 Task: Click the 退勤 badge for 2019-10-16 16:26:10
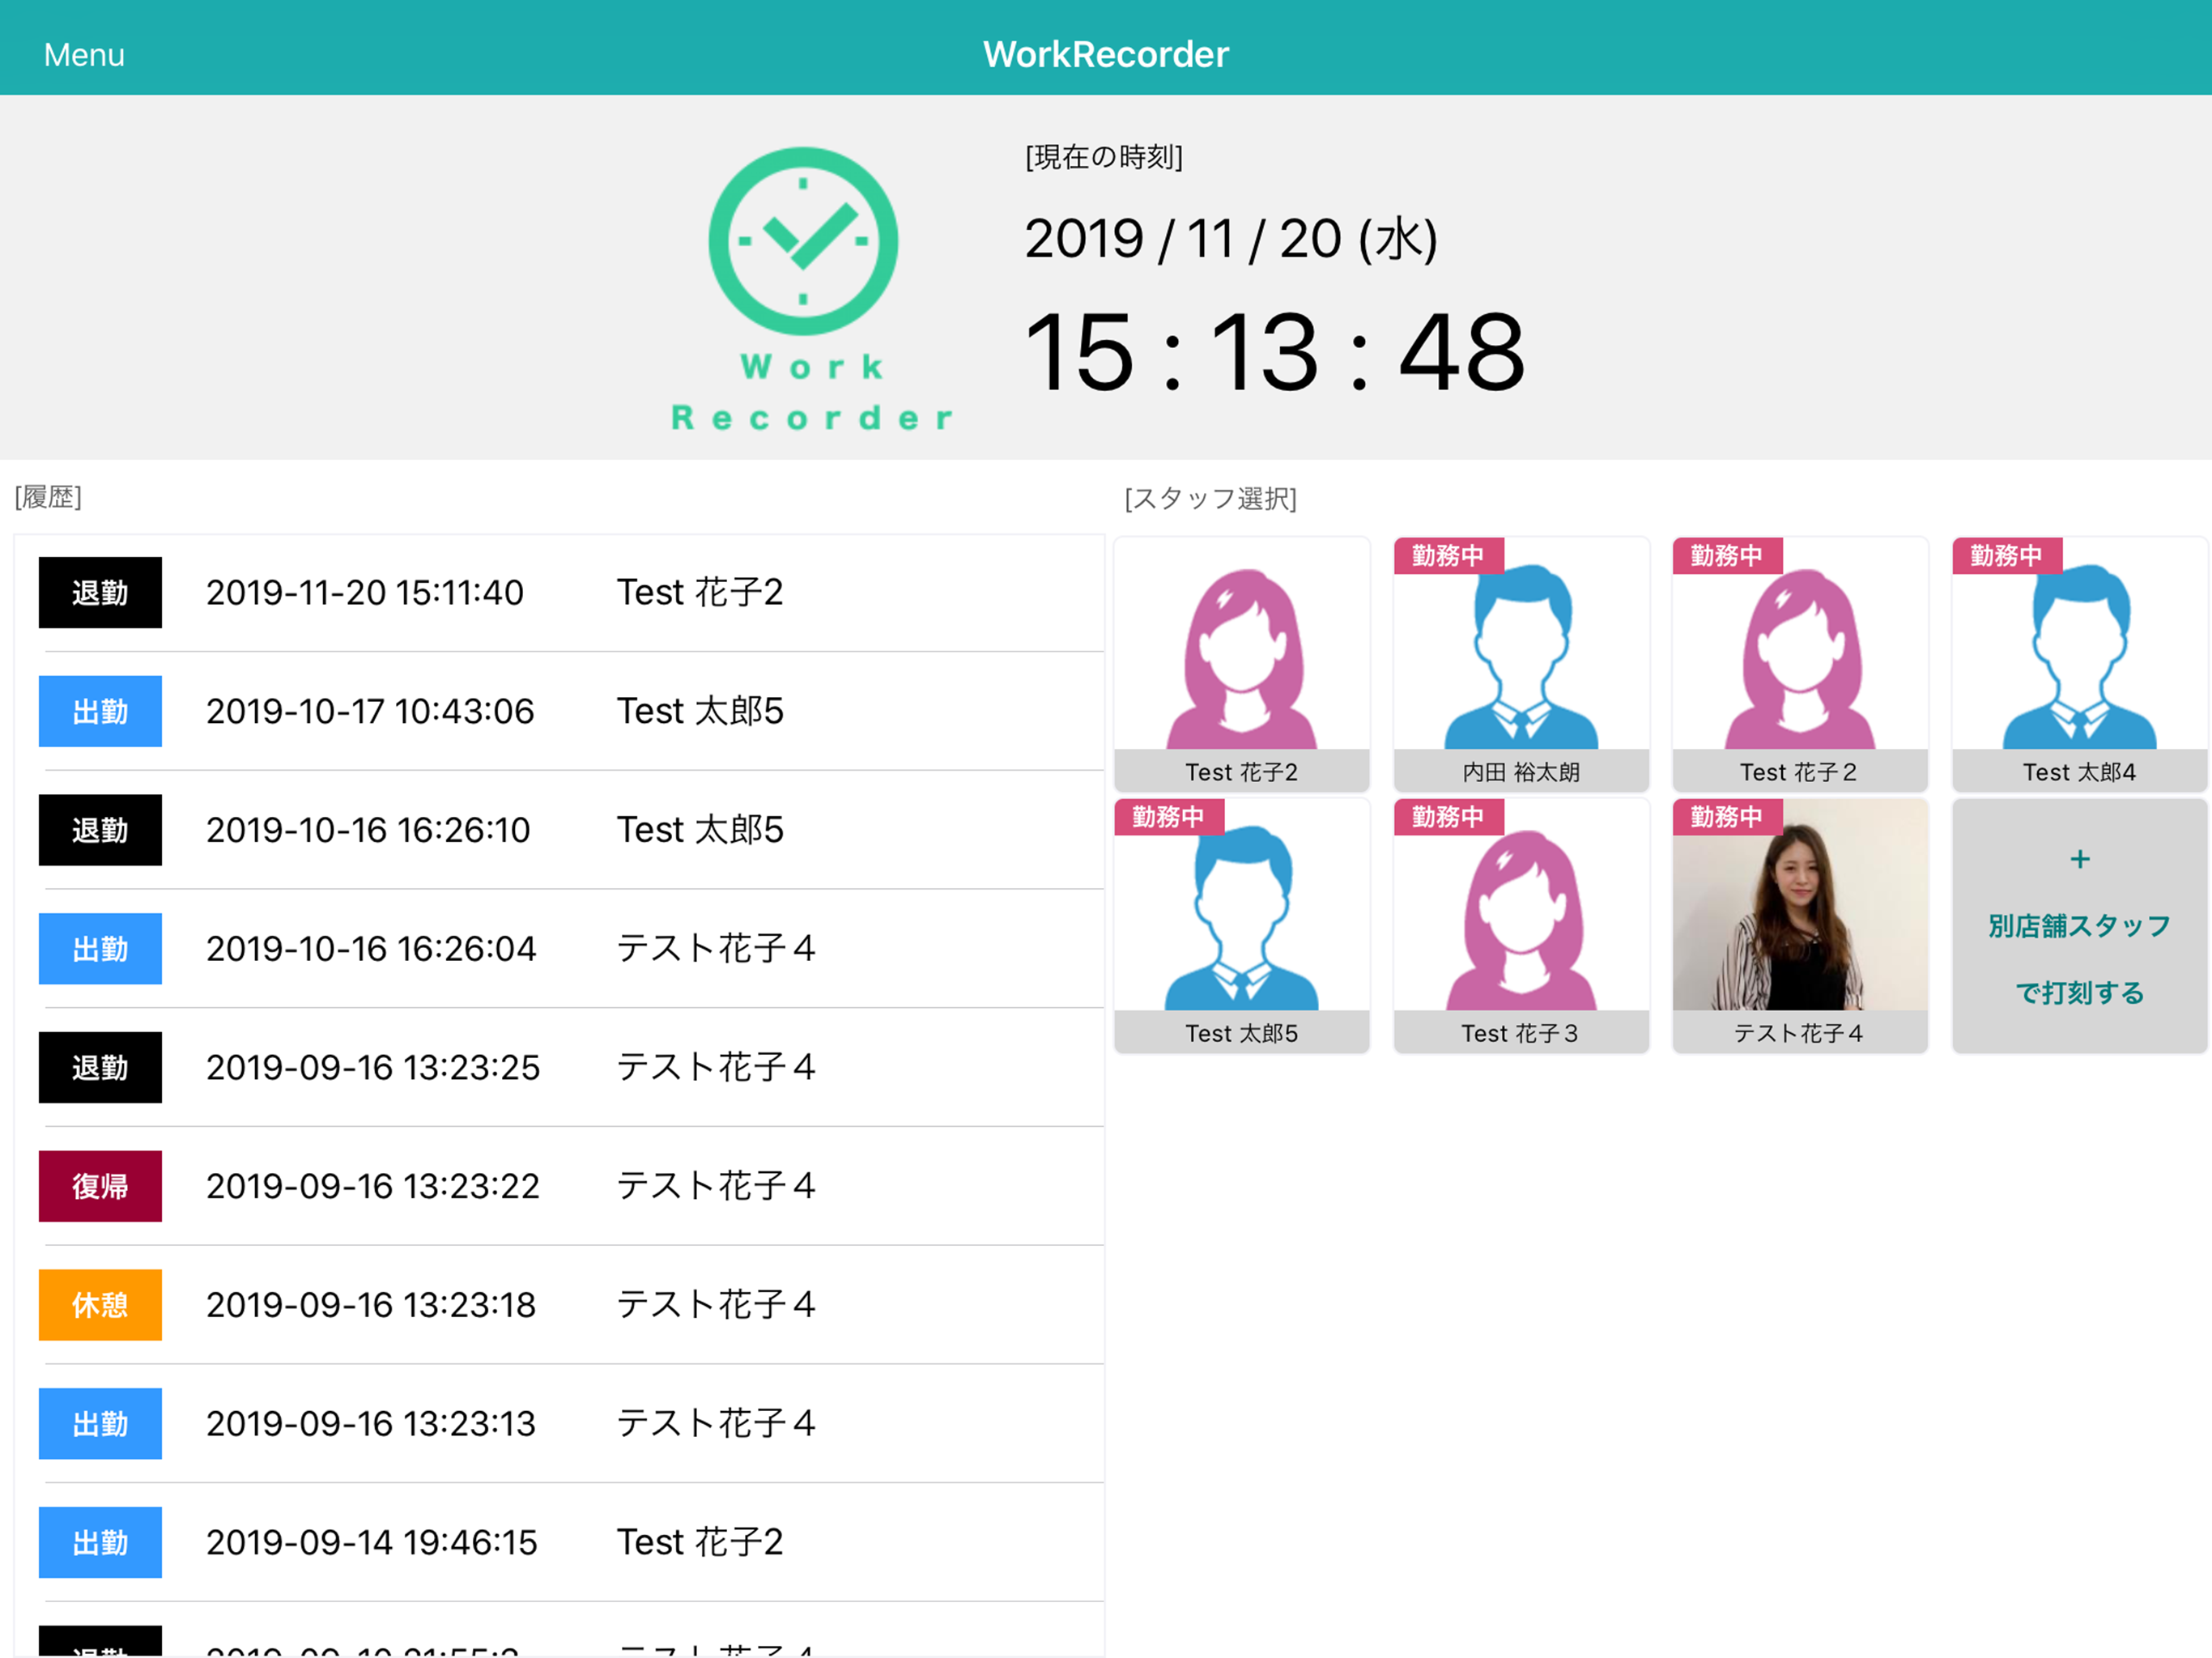pos(100,830)
